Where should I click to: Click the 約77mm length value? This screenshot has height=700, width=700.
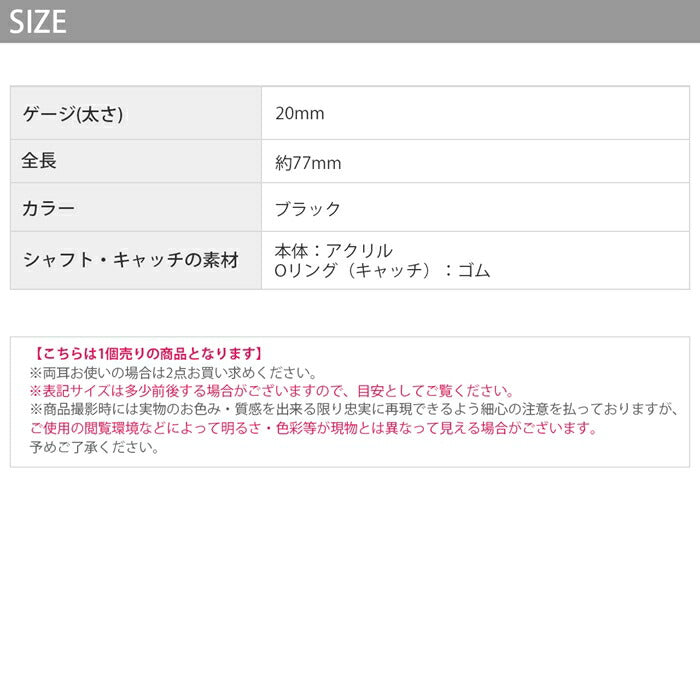(x=308, y=163)
